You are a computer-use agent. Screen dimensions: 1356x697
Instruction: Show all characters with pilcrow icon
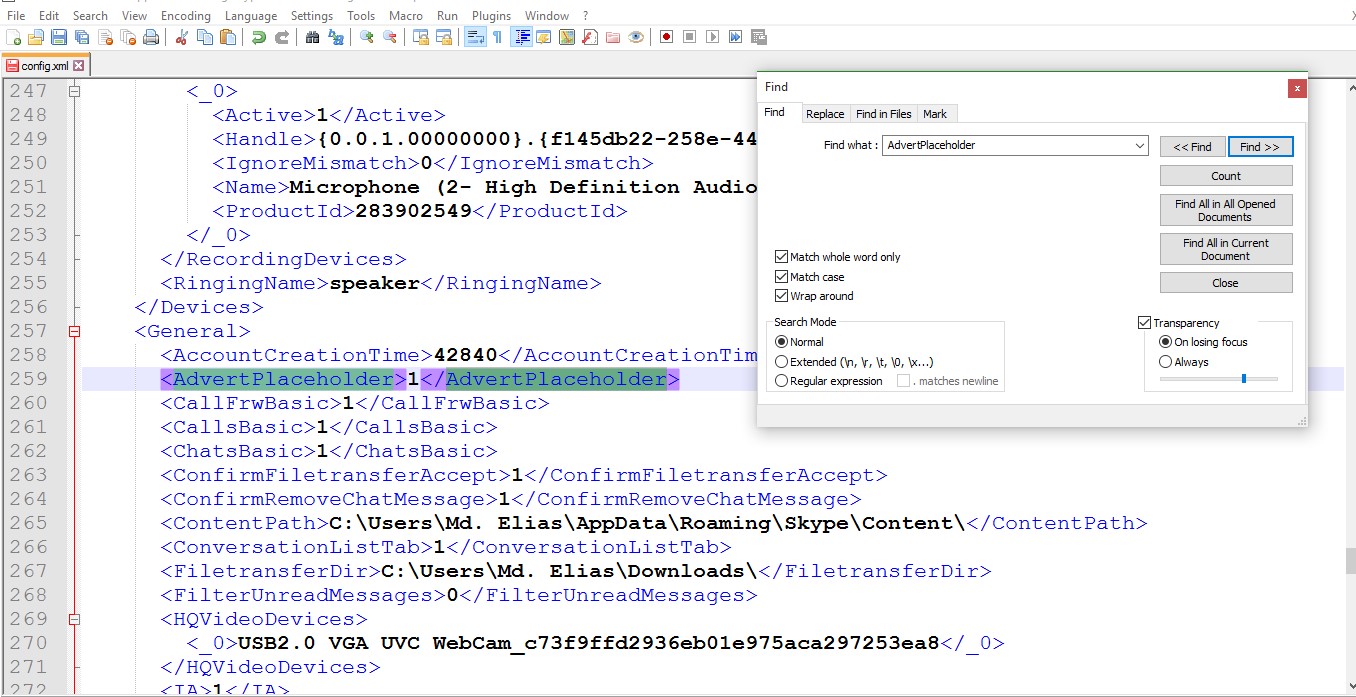pyautogui.click(x=497, y=37)
